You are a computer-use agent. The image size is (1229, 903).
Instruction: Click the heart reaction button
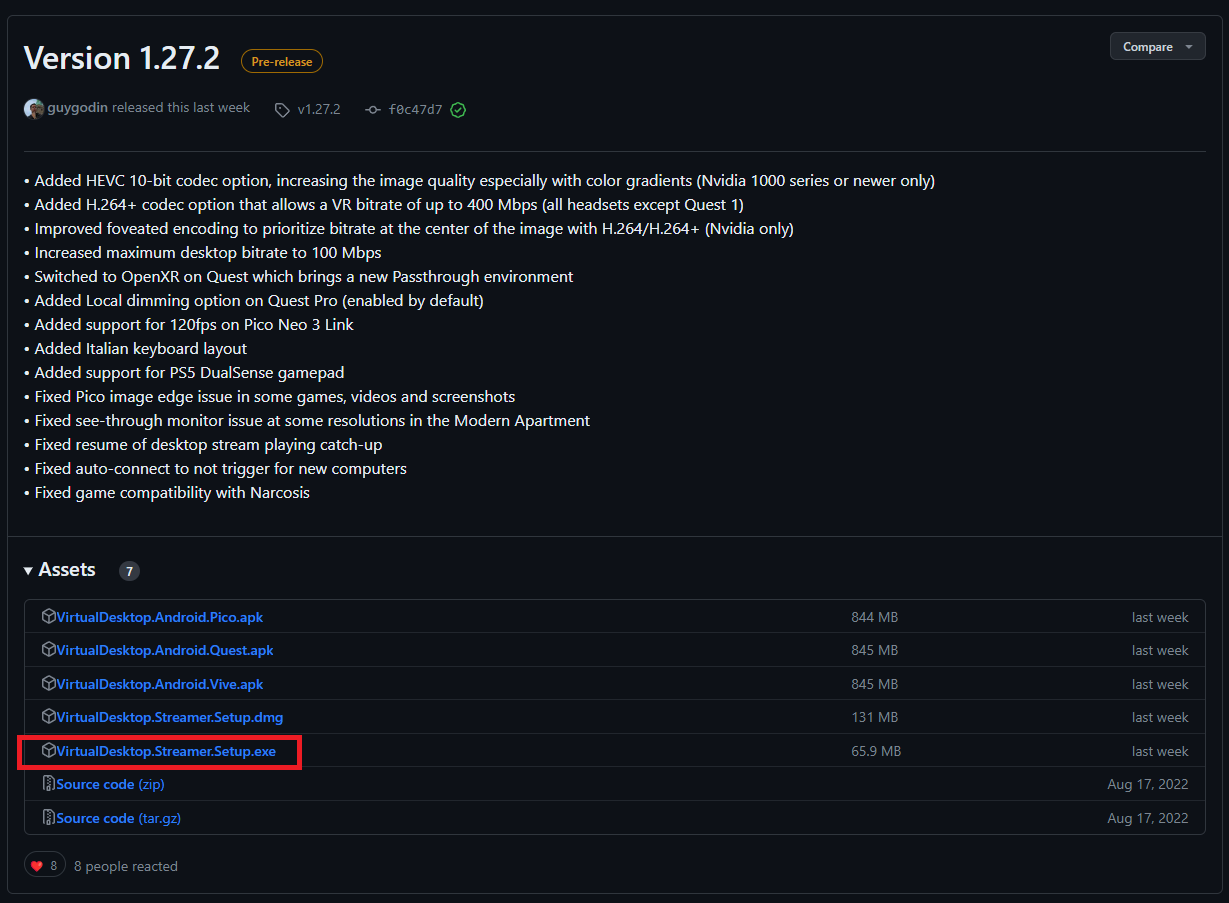click(x=45, y=866)
